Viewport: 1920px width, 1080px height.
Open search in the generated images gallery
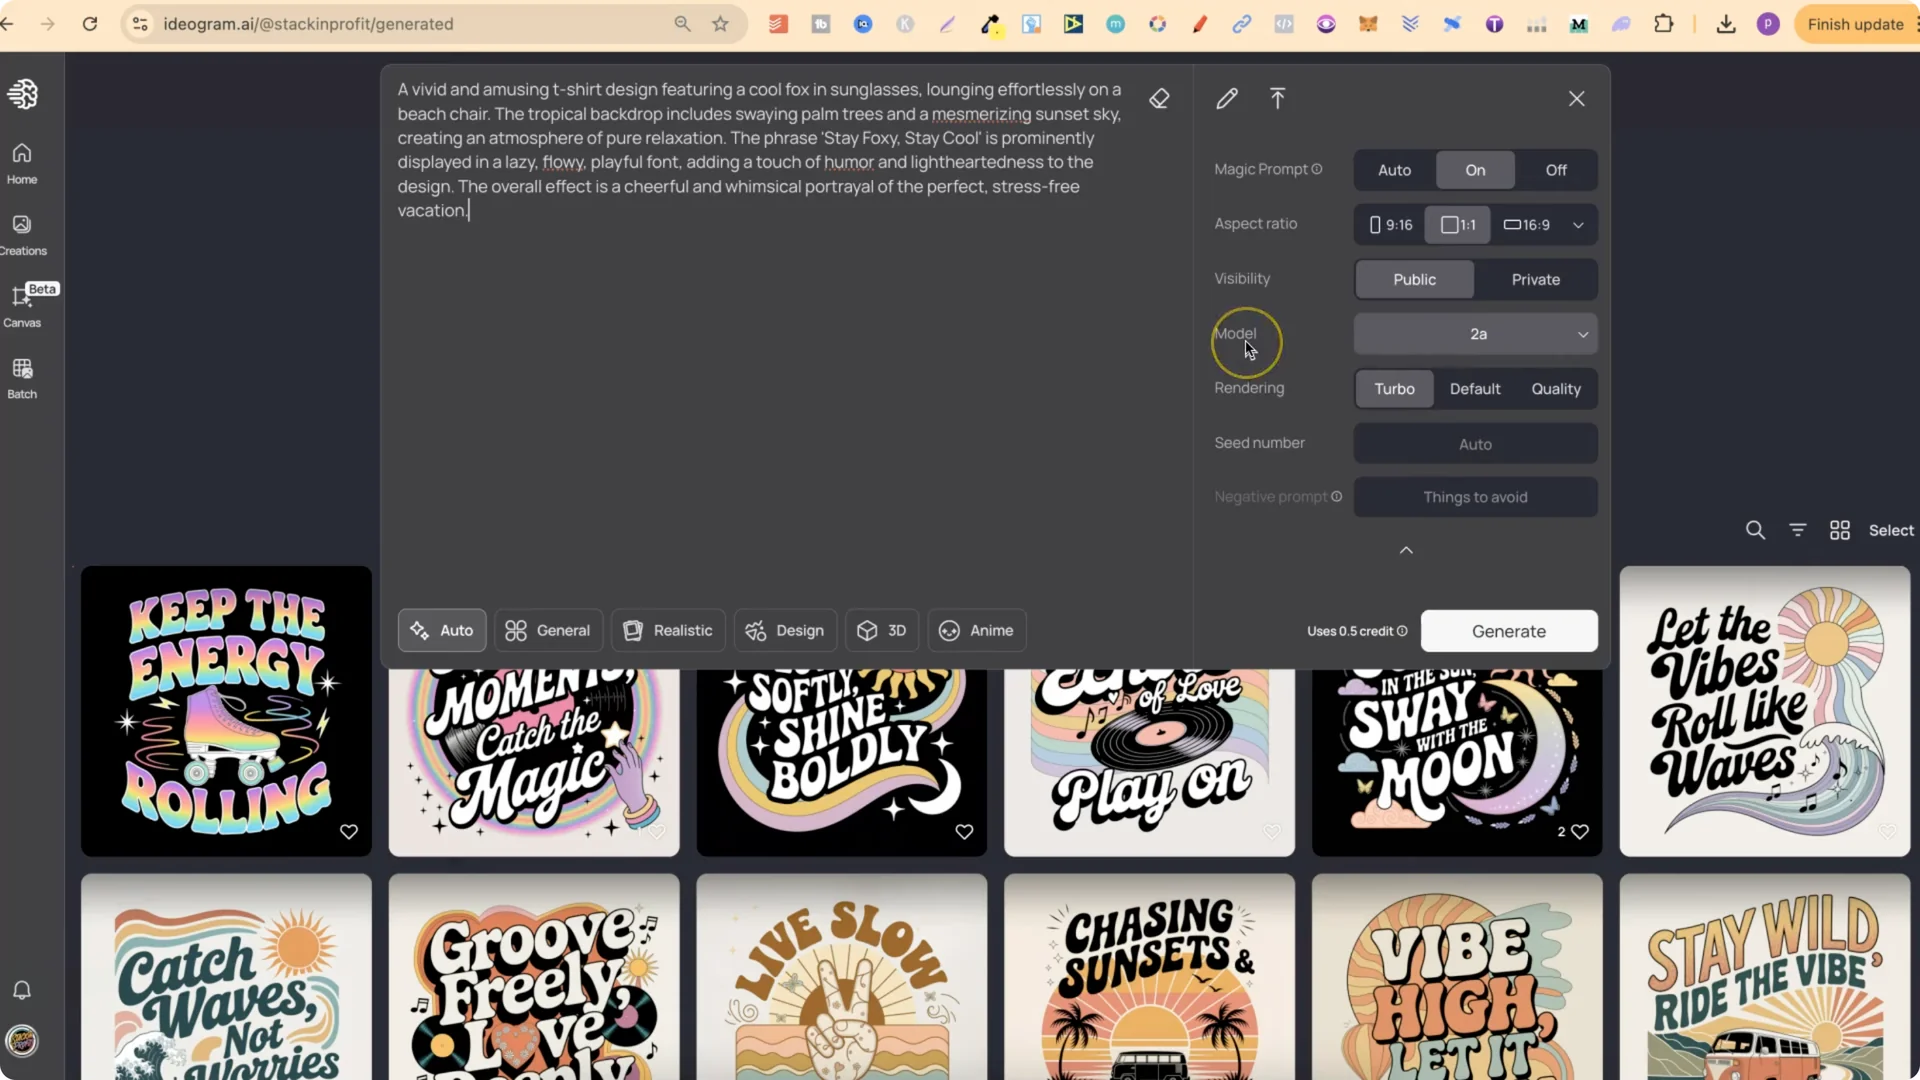(1755, 530)
